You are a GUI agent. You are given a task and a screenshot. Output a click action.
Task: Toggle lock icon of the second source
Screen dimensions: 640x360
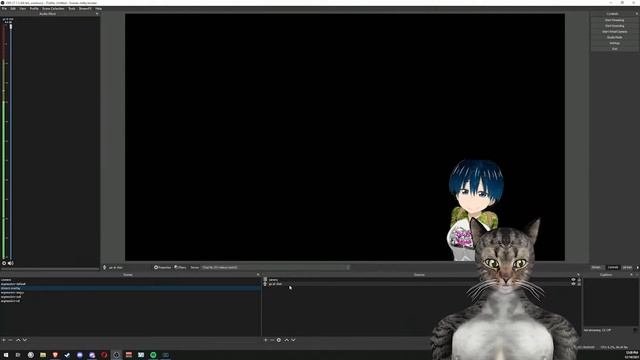579,284
